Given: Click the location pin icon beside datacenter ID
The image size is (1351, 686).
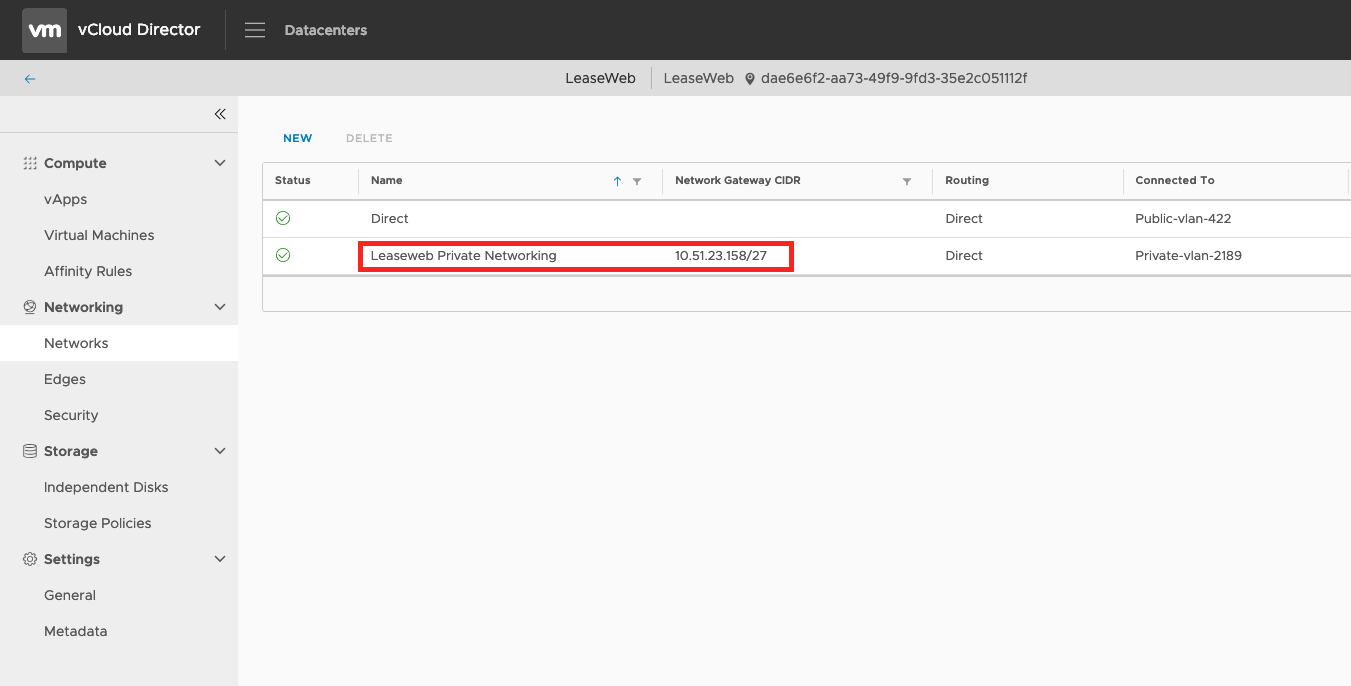Looking at the screenshot, I should pyautogui.click(x=750, y=79).
